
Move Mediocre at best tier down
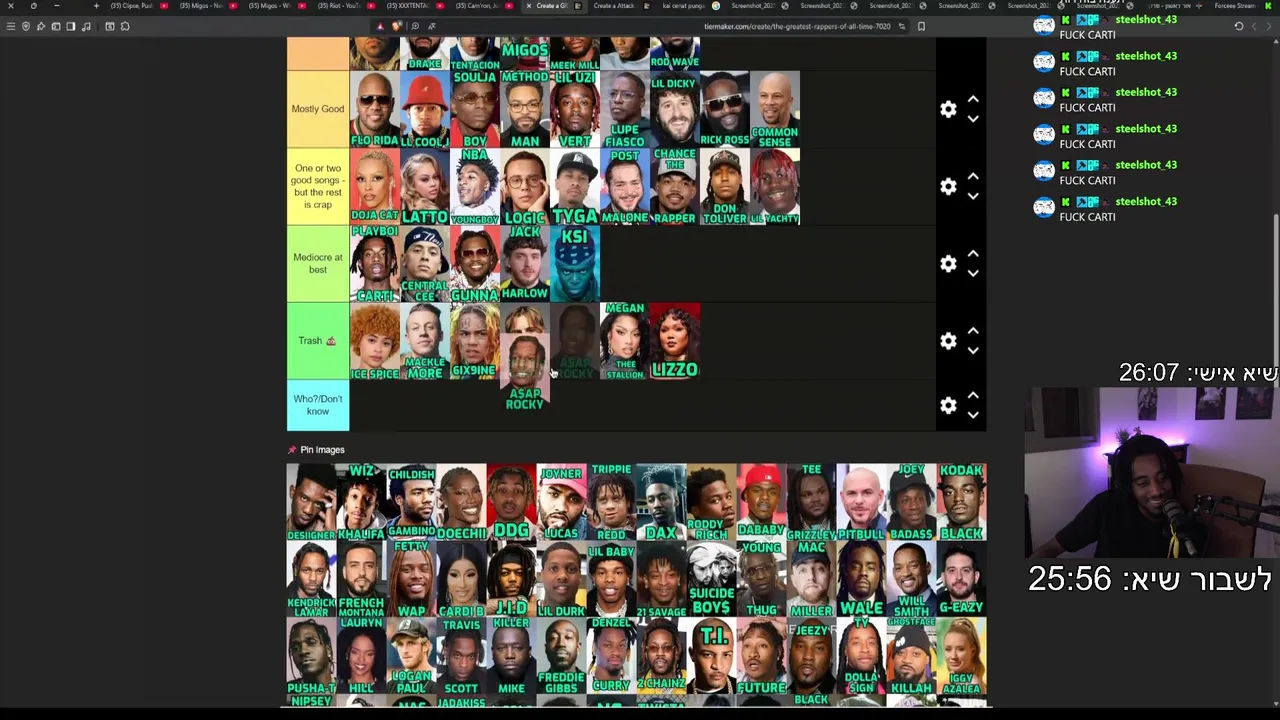[972, 272]
